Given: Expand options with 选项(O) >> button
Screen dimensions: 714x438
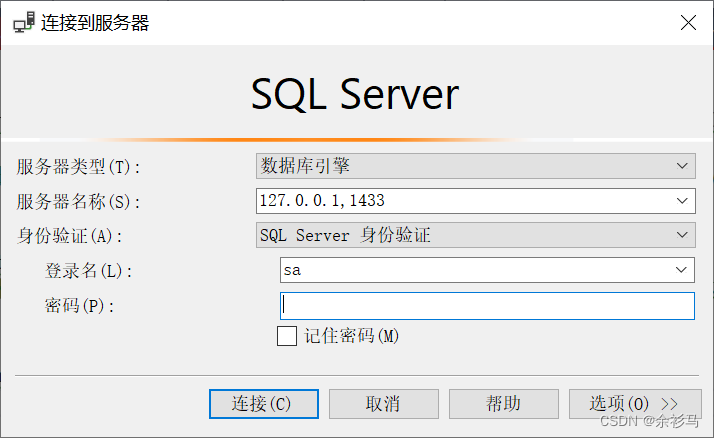Looking at the screenshot, I should (635, 404).
